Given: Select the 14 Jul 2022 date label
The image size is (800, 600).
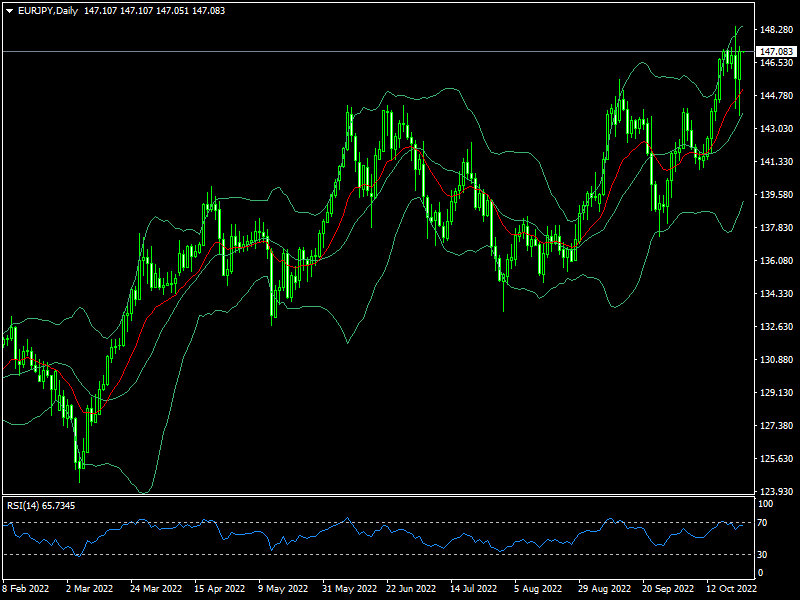Looking at the screenshot, I should coord(473,588).
